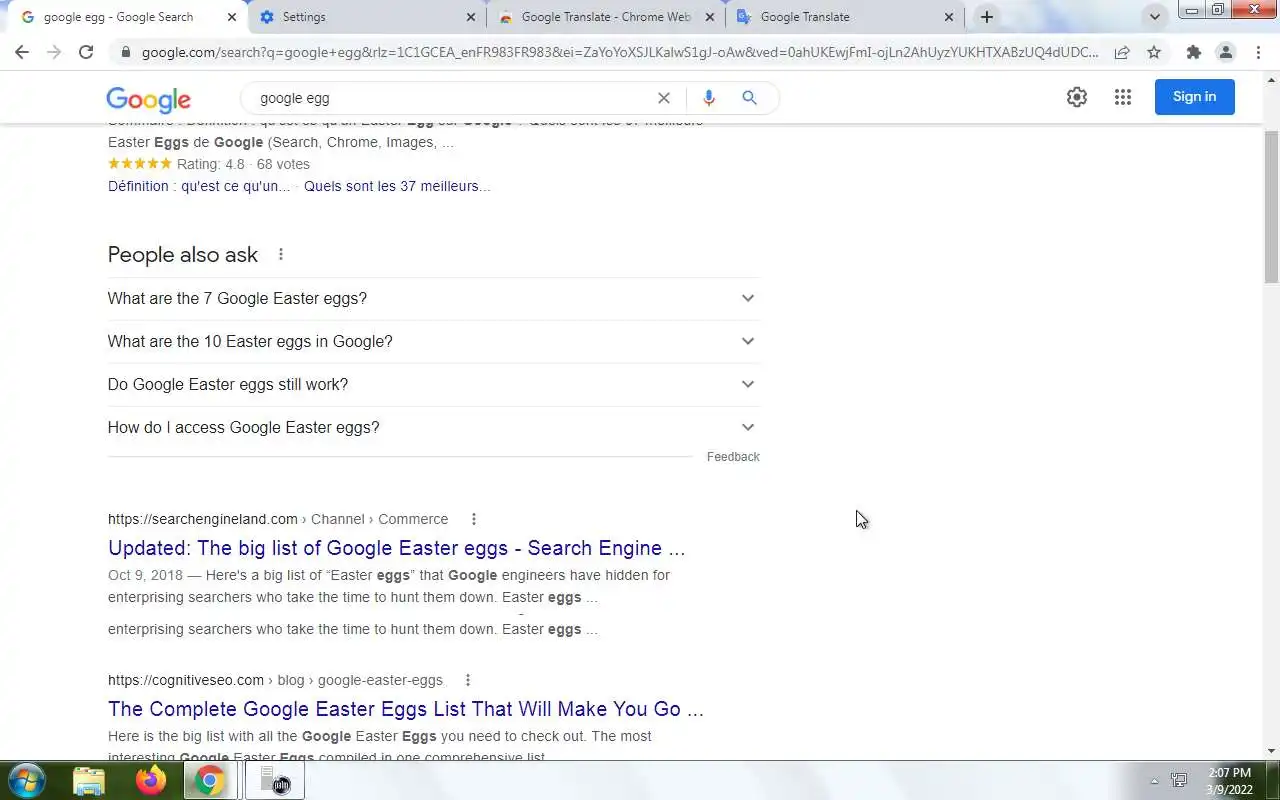Switch to Google Translate Chrome Web tab
The width and height of the screenshot is (1280, 800).
606,17
